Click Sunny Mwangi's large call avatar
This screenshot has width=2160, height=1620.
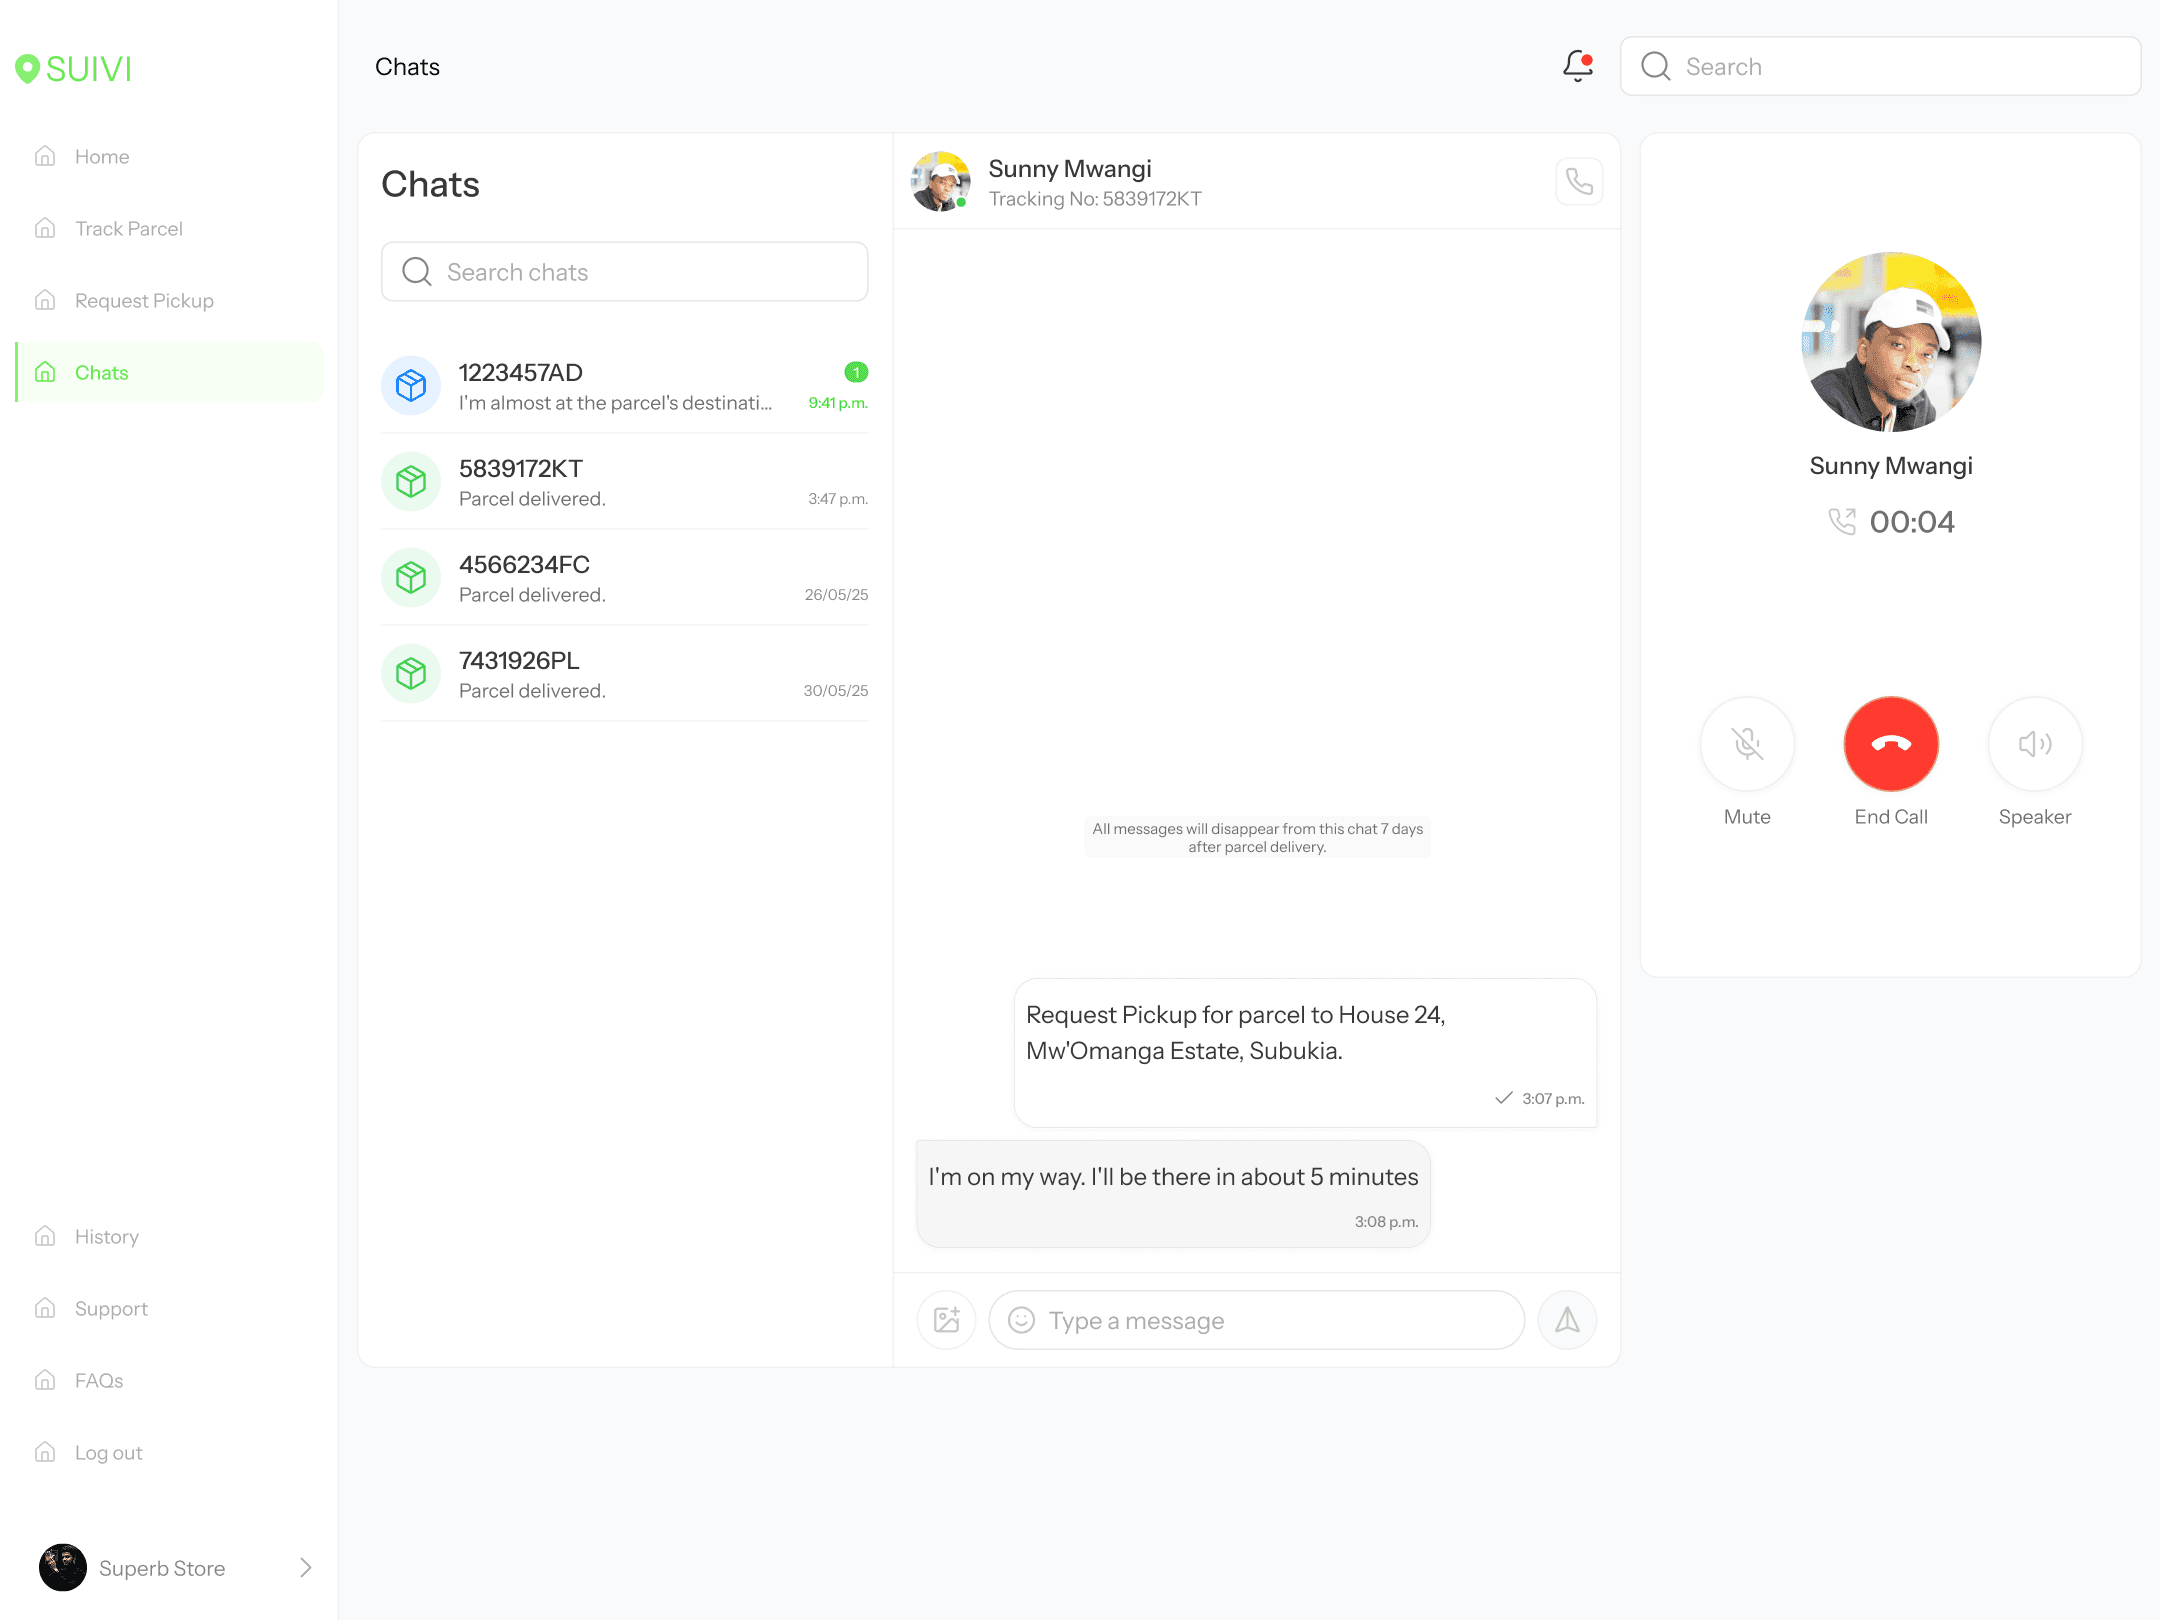[x=1890, y=342]
